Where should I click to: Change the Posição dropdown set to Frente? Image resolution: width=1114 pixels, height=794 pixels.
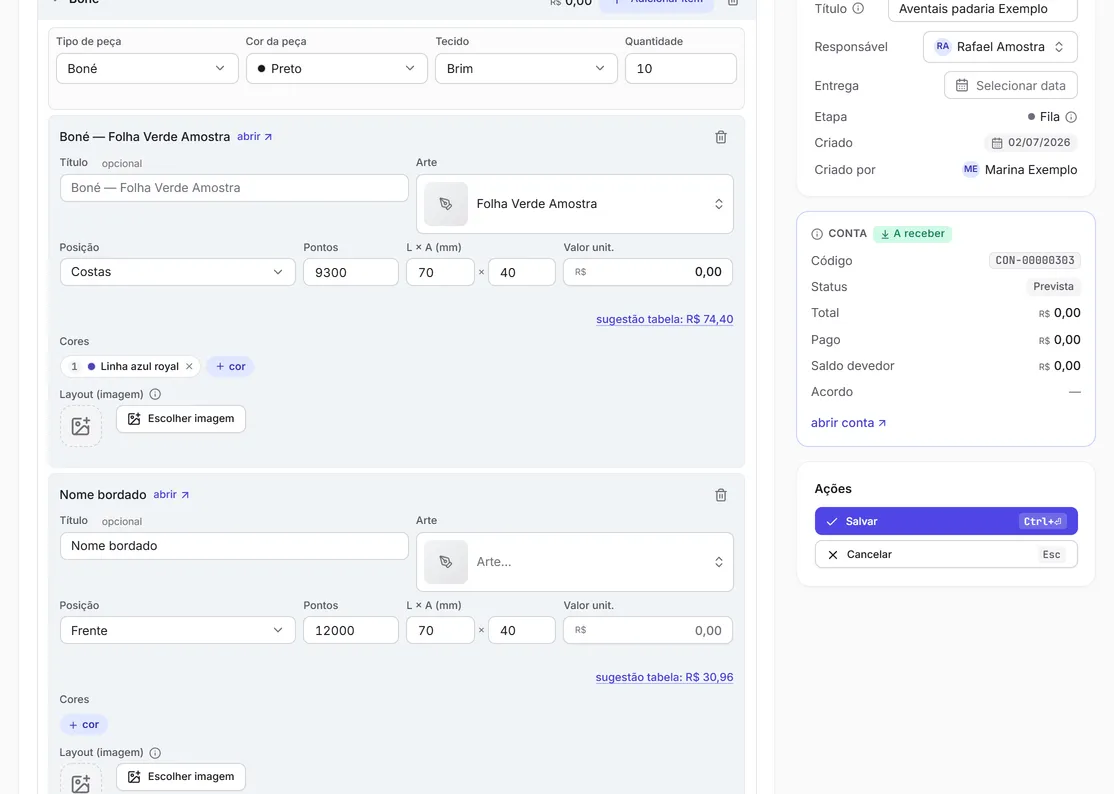coord(178,630)
